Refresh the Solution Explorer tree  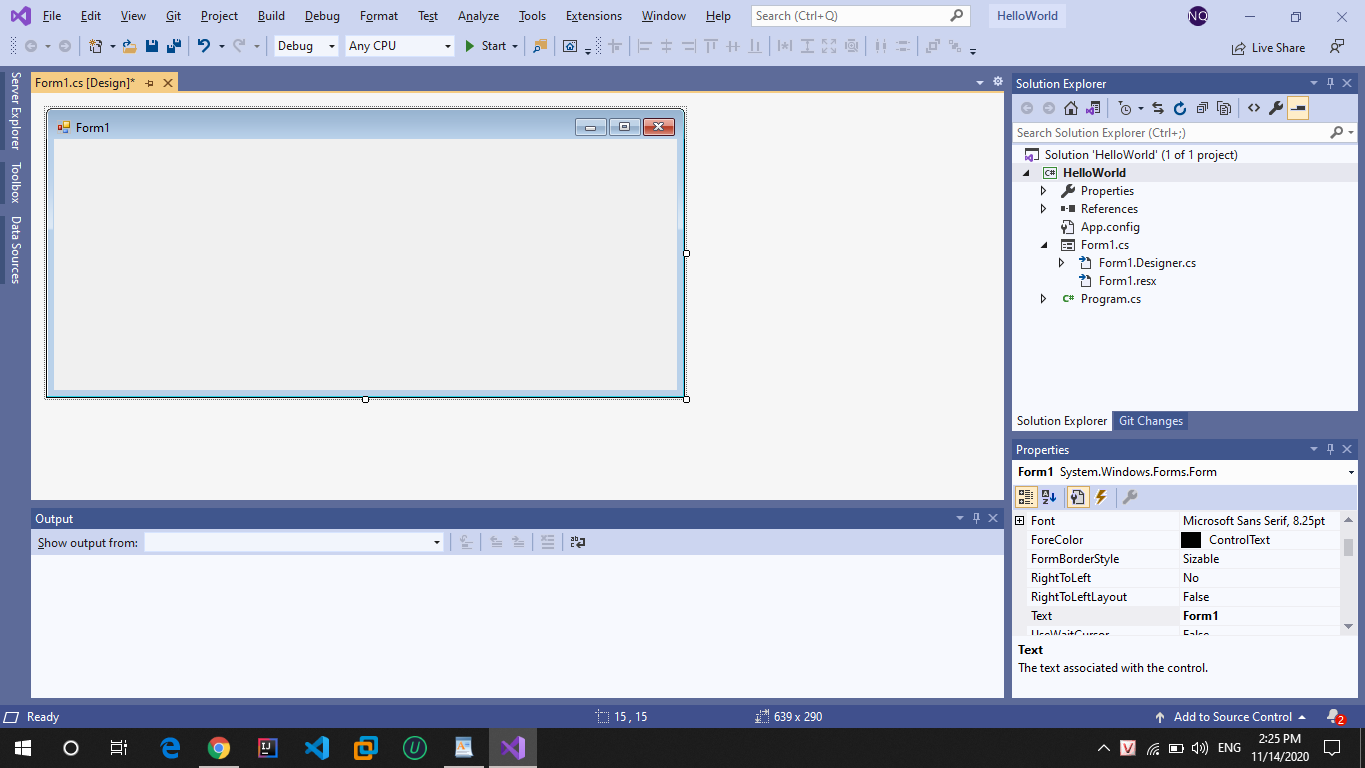(x=1179, y=108)
